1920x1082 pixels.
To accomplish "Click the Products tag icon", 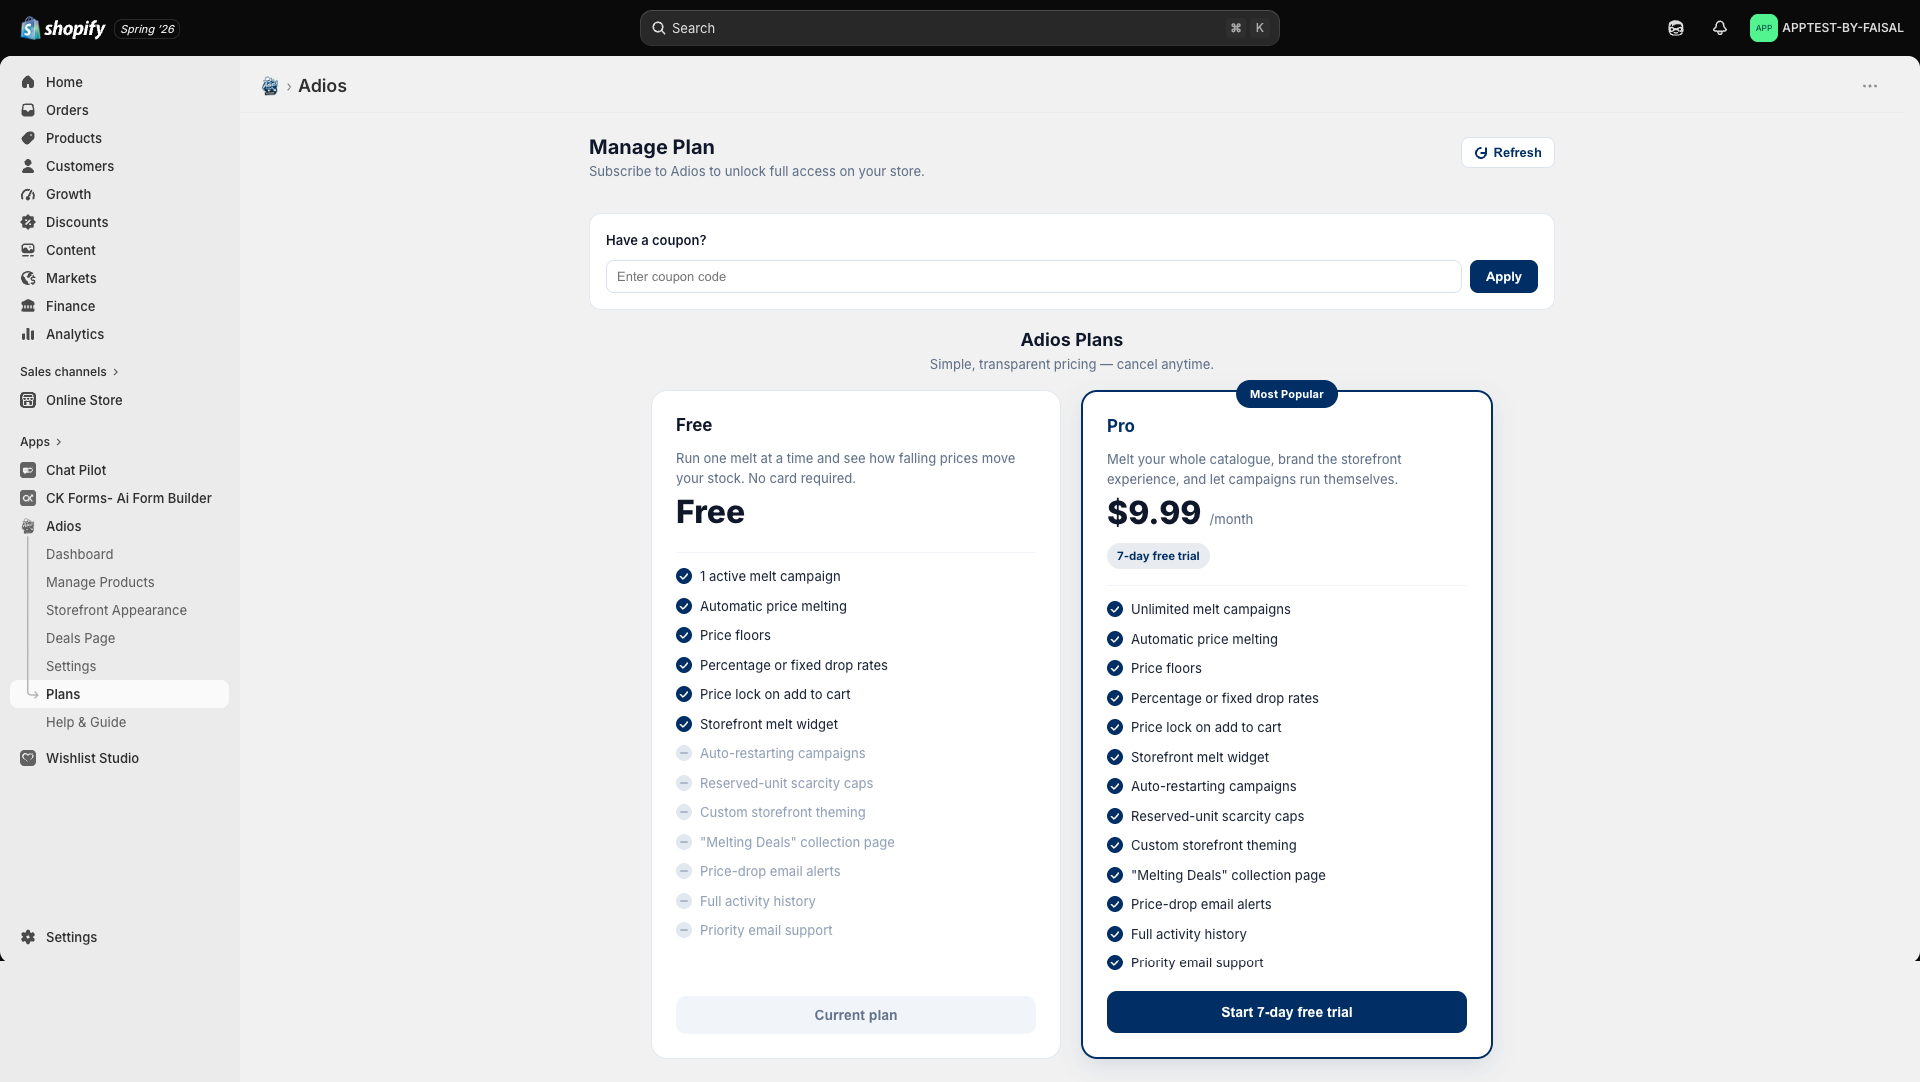I will tap(28, 138).
